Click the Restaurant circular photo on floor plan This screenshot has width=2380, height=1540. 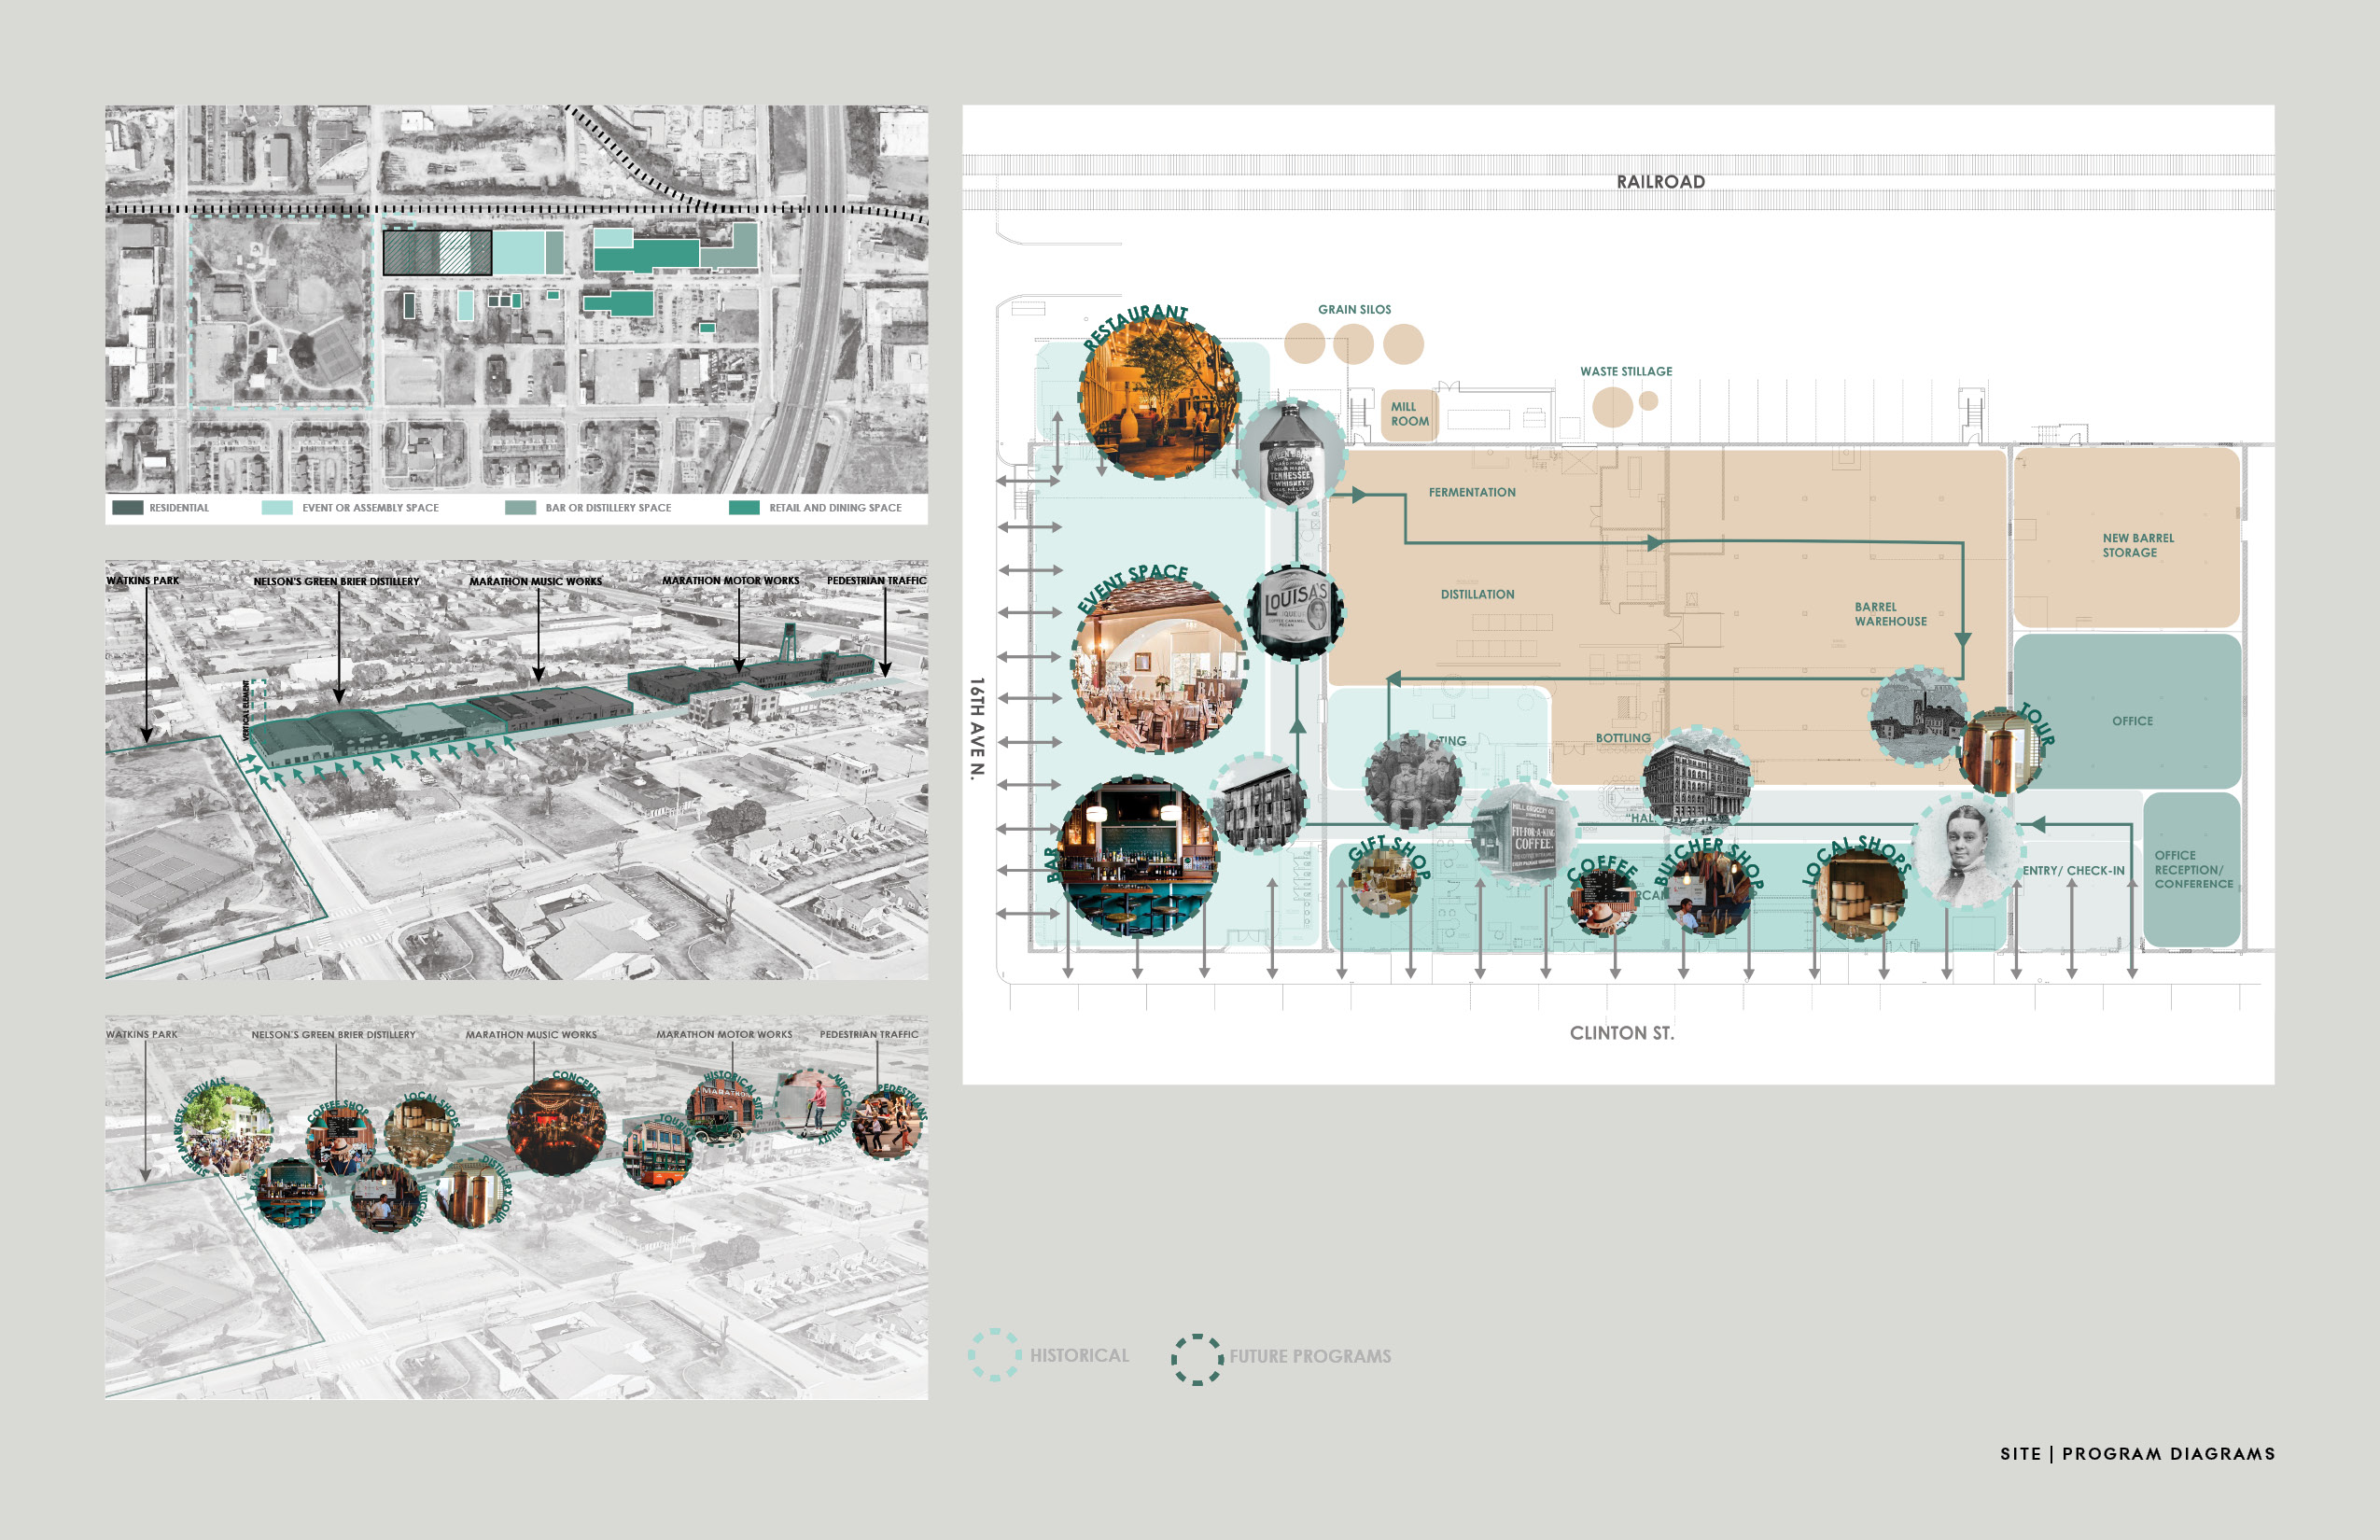(1159, 398)
